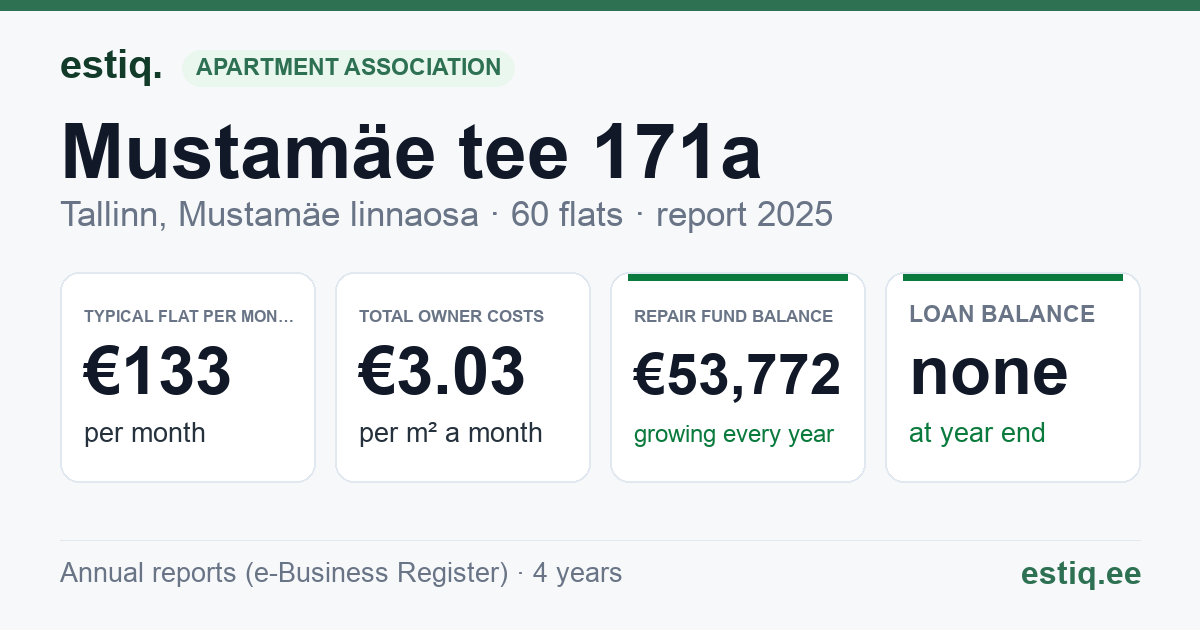Open the Total owner costs card

[x=463, y=377]
